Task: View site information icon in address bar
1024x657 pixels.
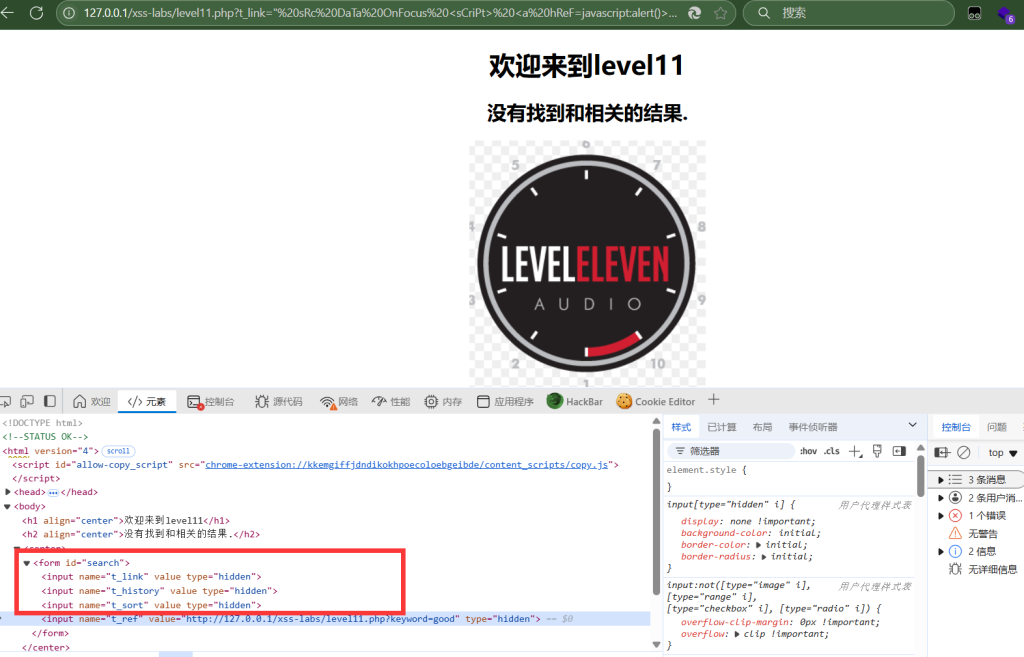Action: click(x=69, y=13)
